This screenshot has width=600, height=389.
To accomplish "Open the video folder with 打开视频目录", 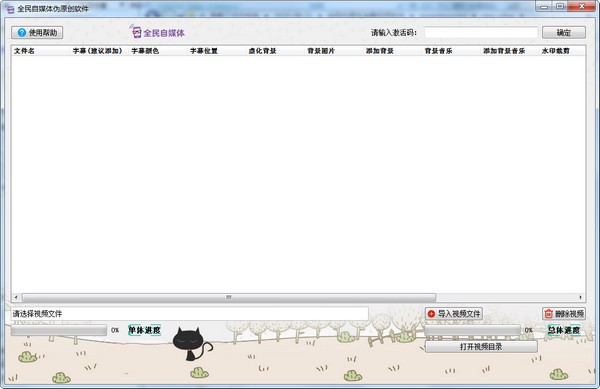I will click(x=481, y=347).
